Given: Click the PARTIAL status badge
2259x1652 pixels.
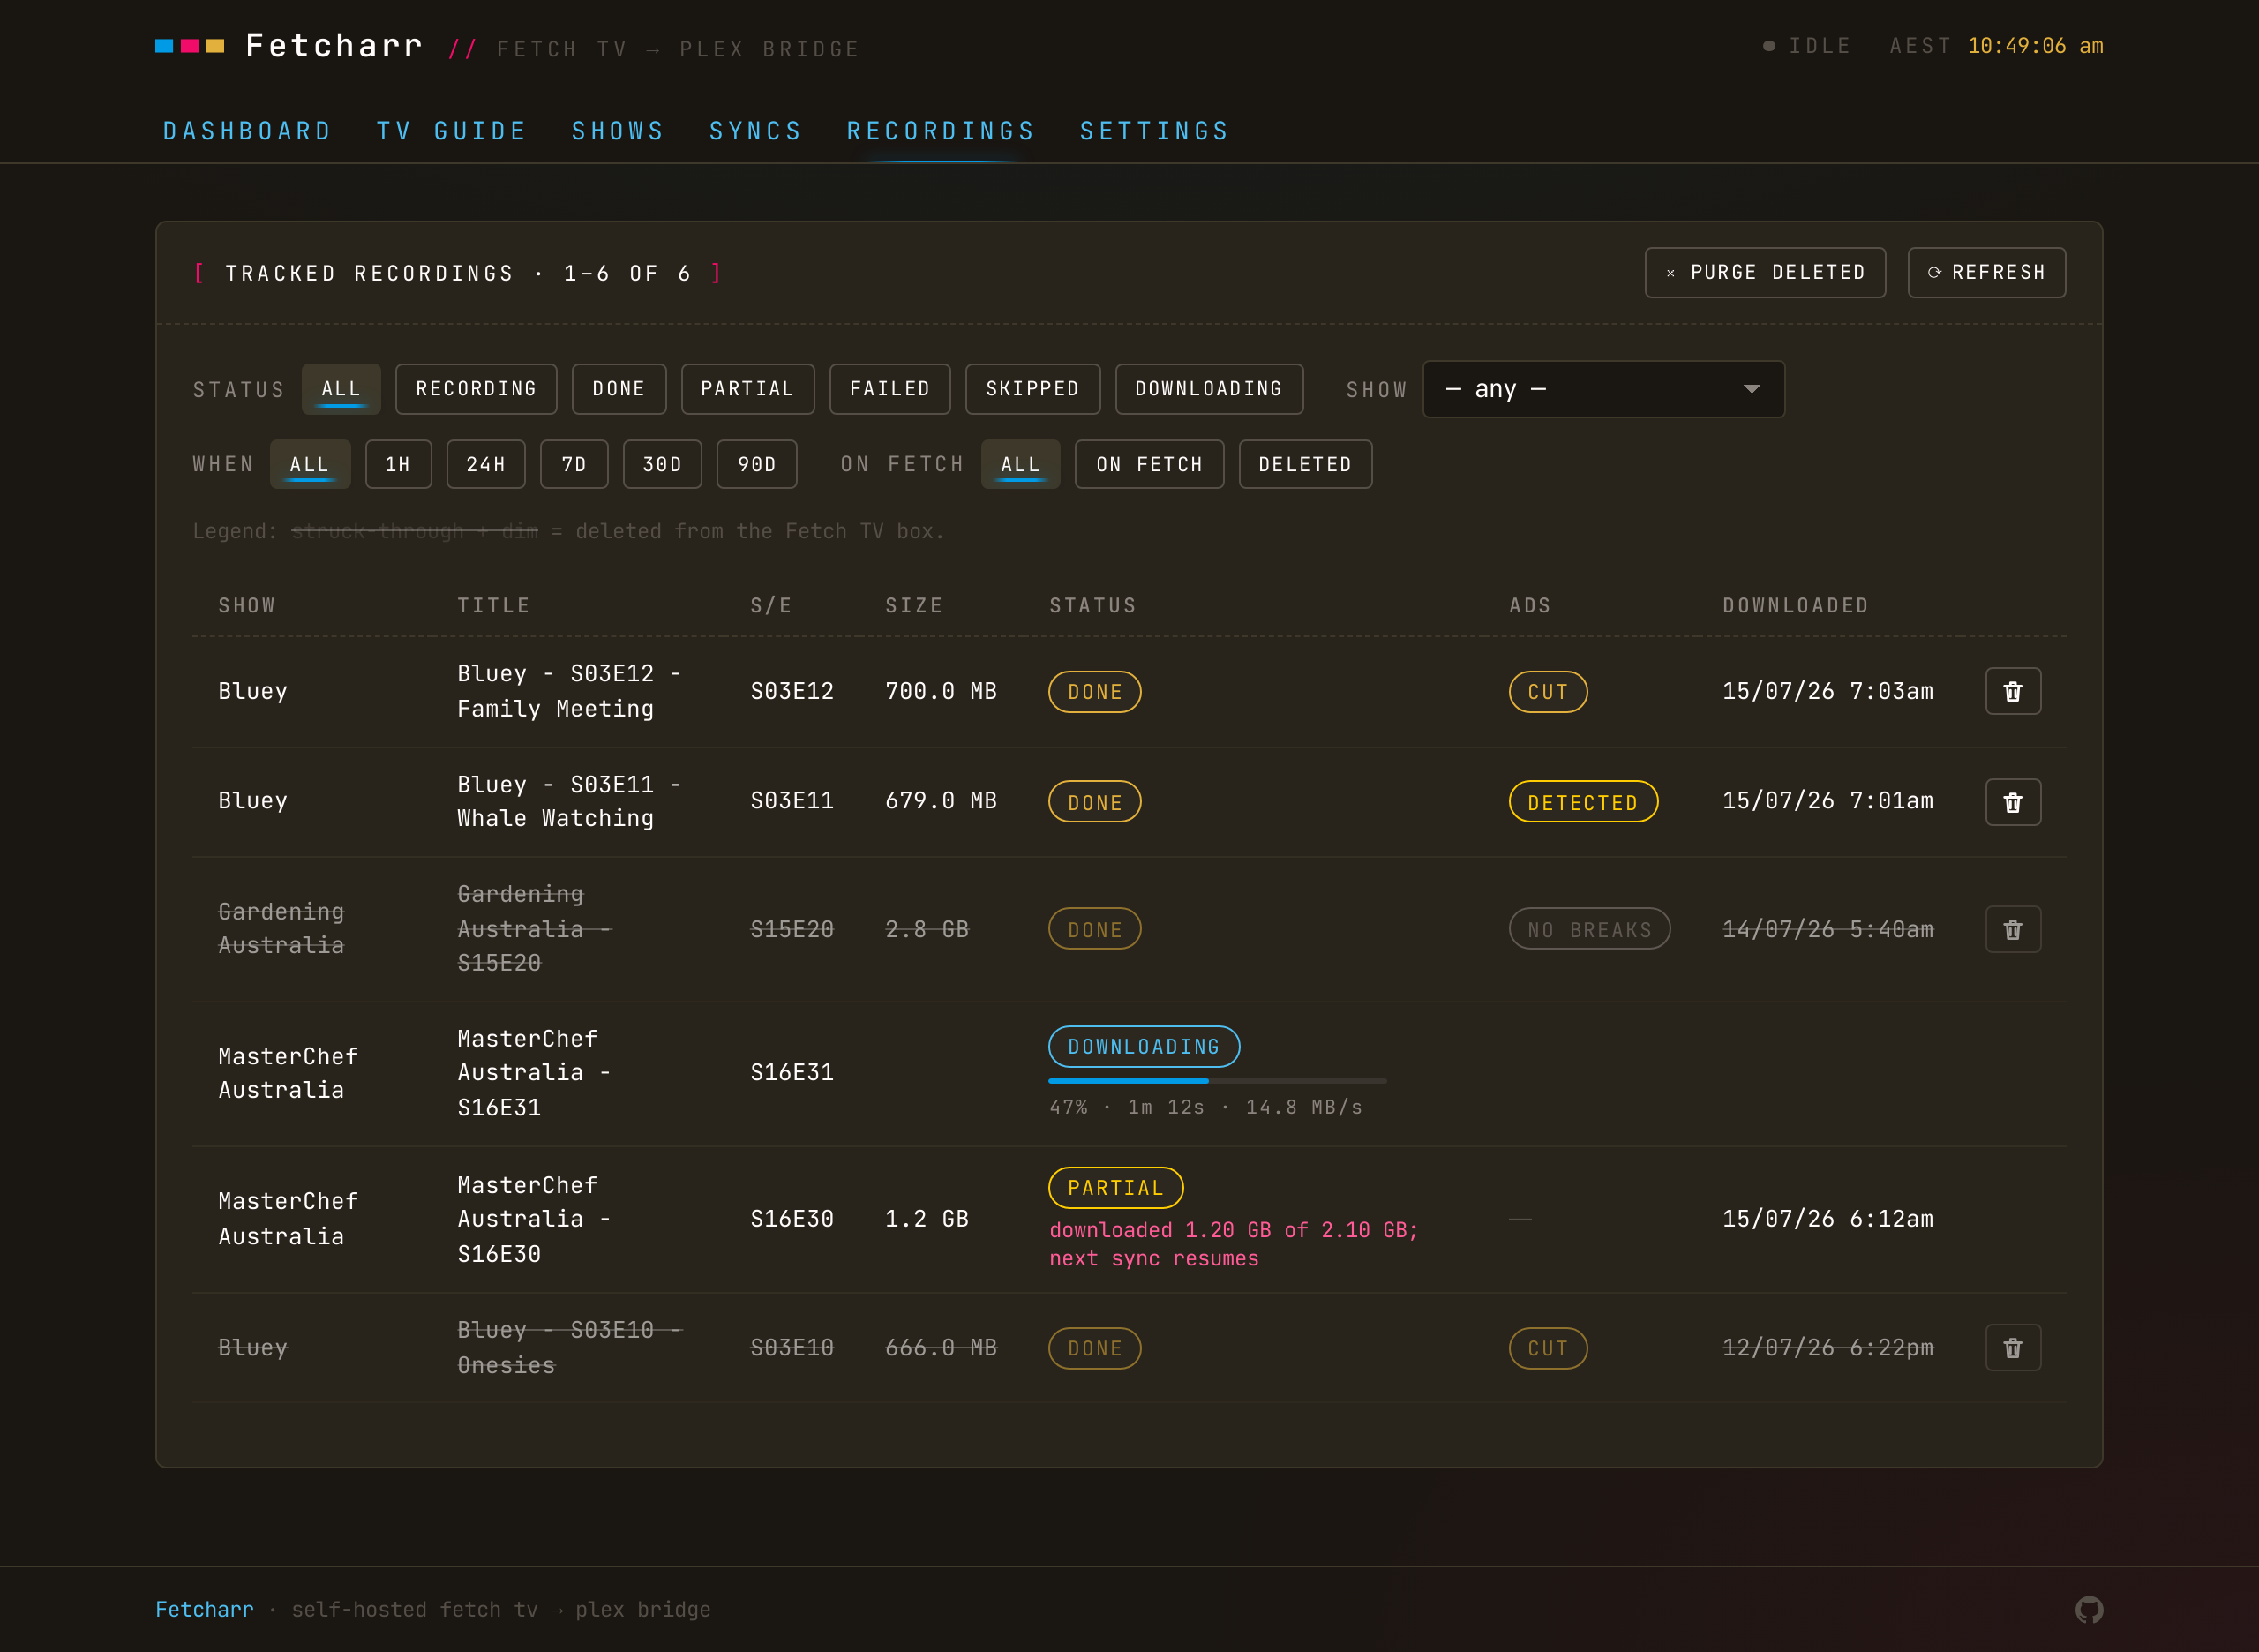Looking at the screenshot, I should (1116, 1187).
